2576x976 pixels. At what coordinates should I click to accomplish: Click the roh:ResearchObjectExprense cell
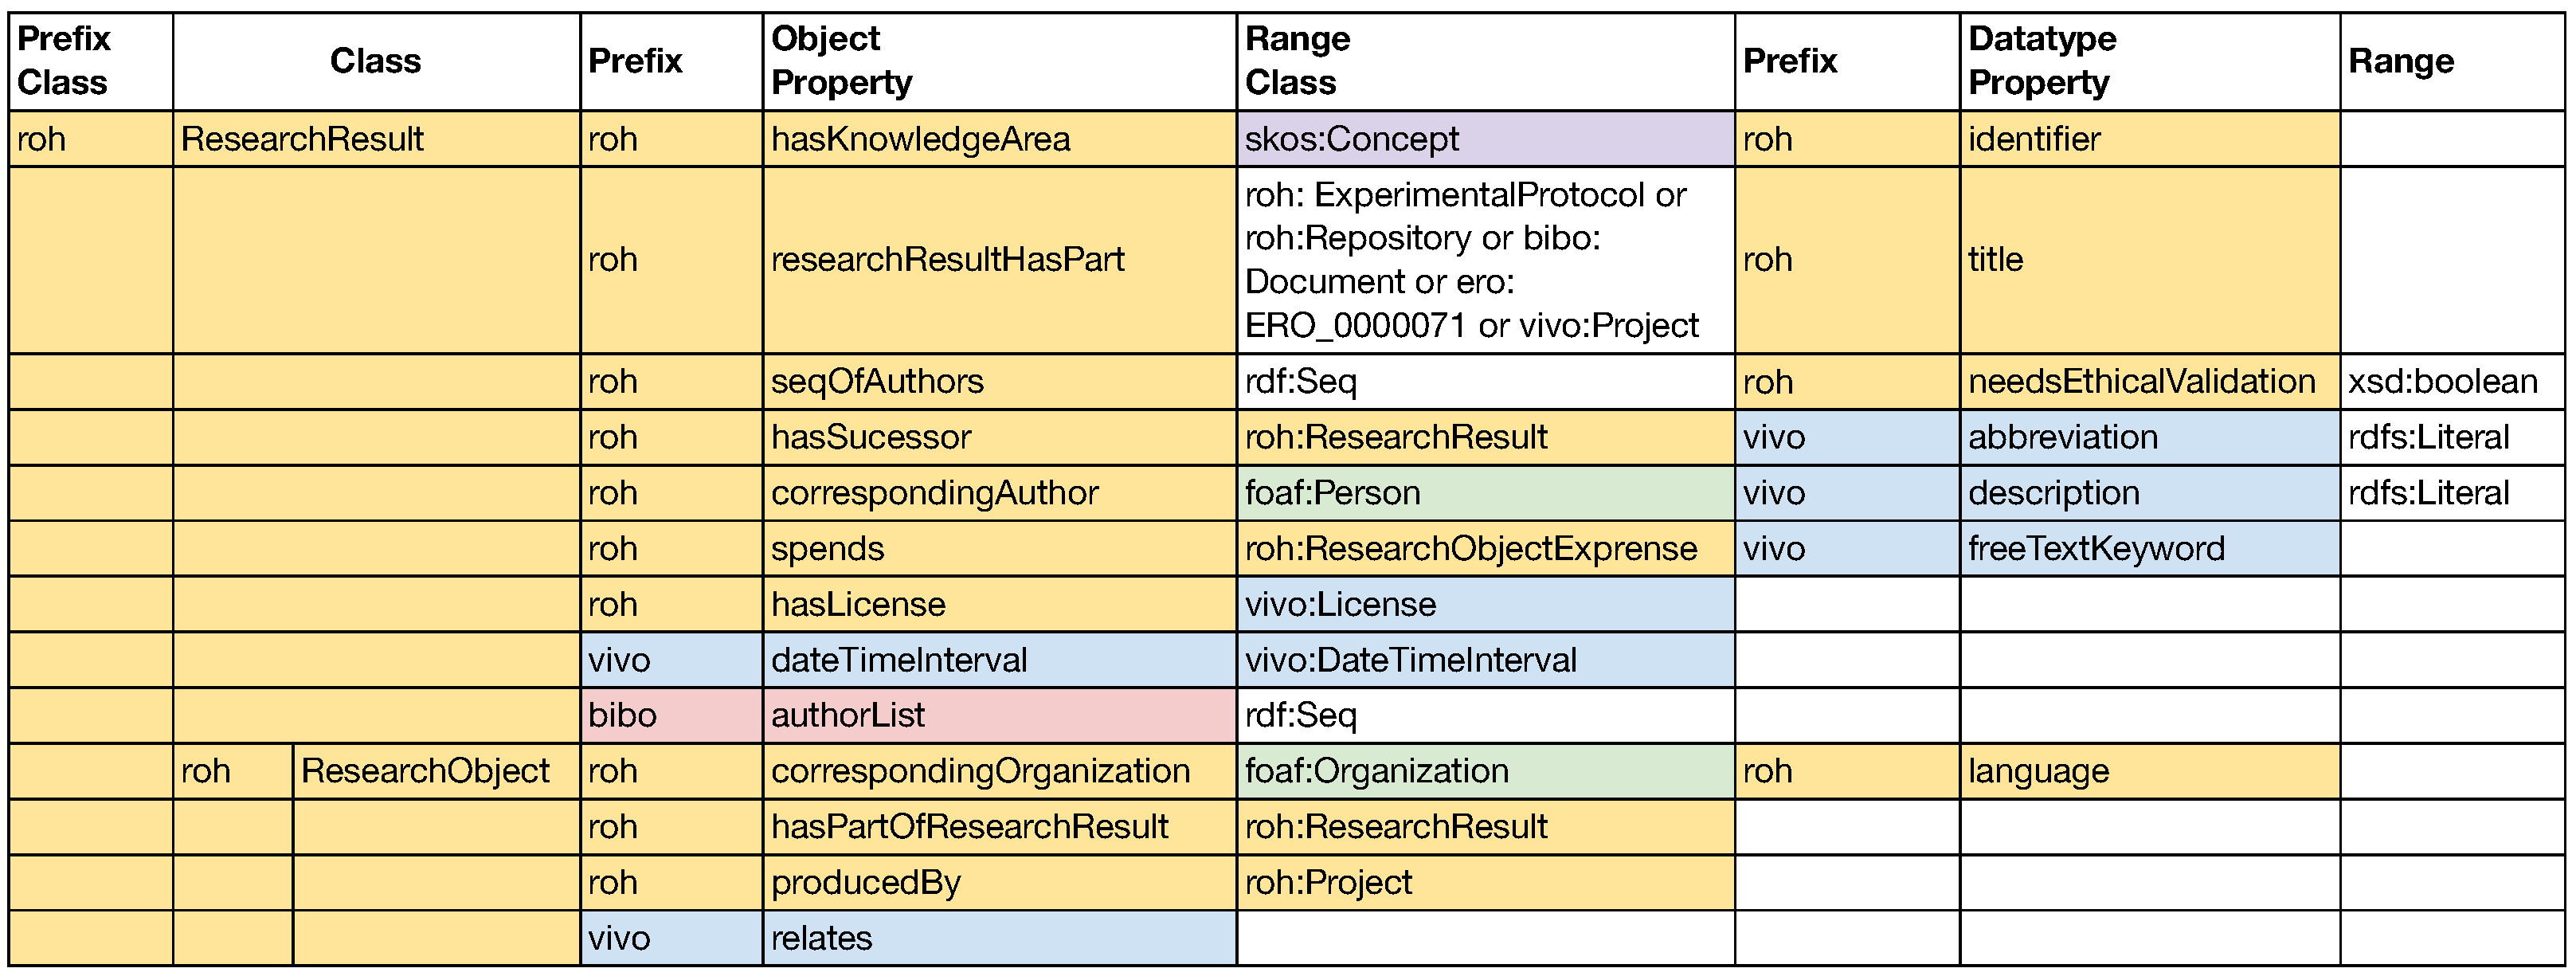click(1470, 549)
